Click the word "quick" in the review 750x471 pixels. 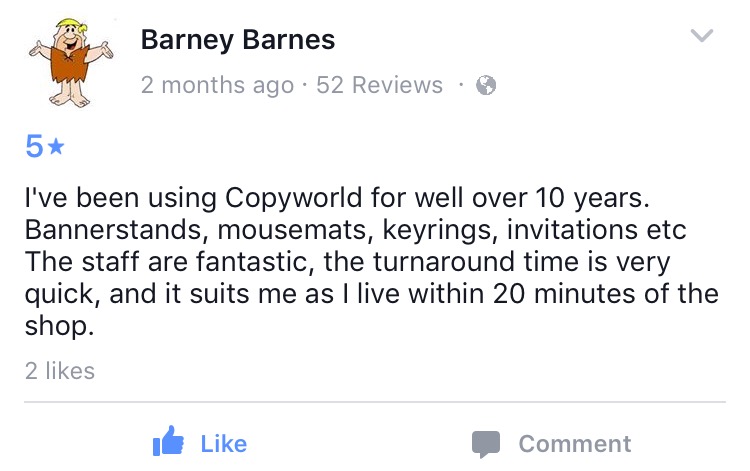click(x=52, y=295)
